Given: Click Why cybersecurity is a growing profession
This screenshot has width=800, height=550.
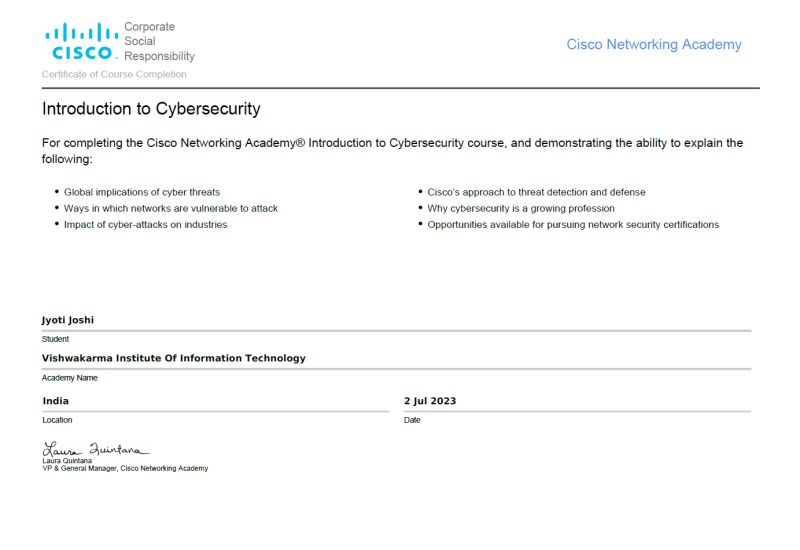Looking at the screenshot, I should tap(521, 208).
